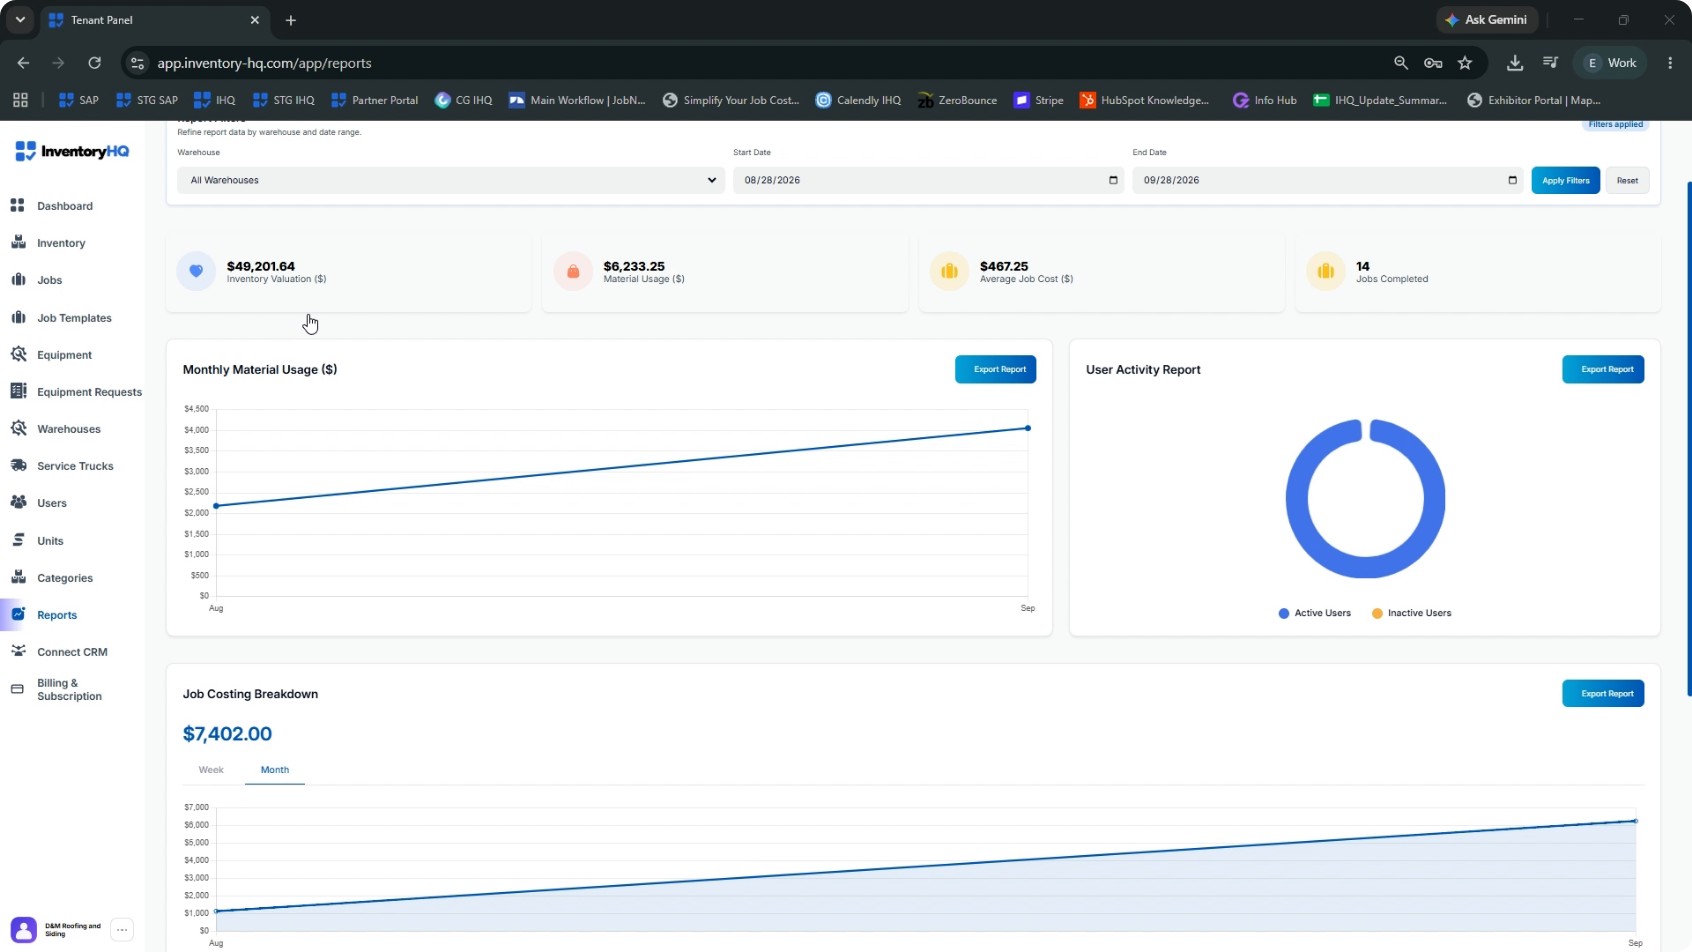Export the User Activity Report
The width and height of the screenshot is (1692, 952).
coord(1603,369)
